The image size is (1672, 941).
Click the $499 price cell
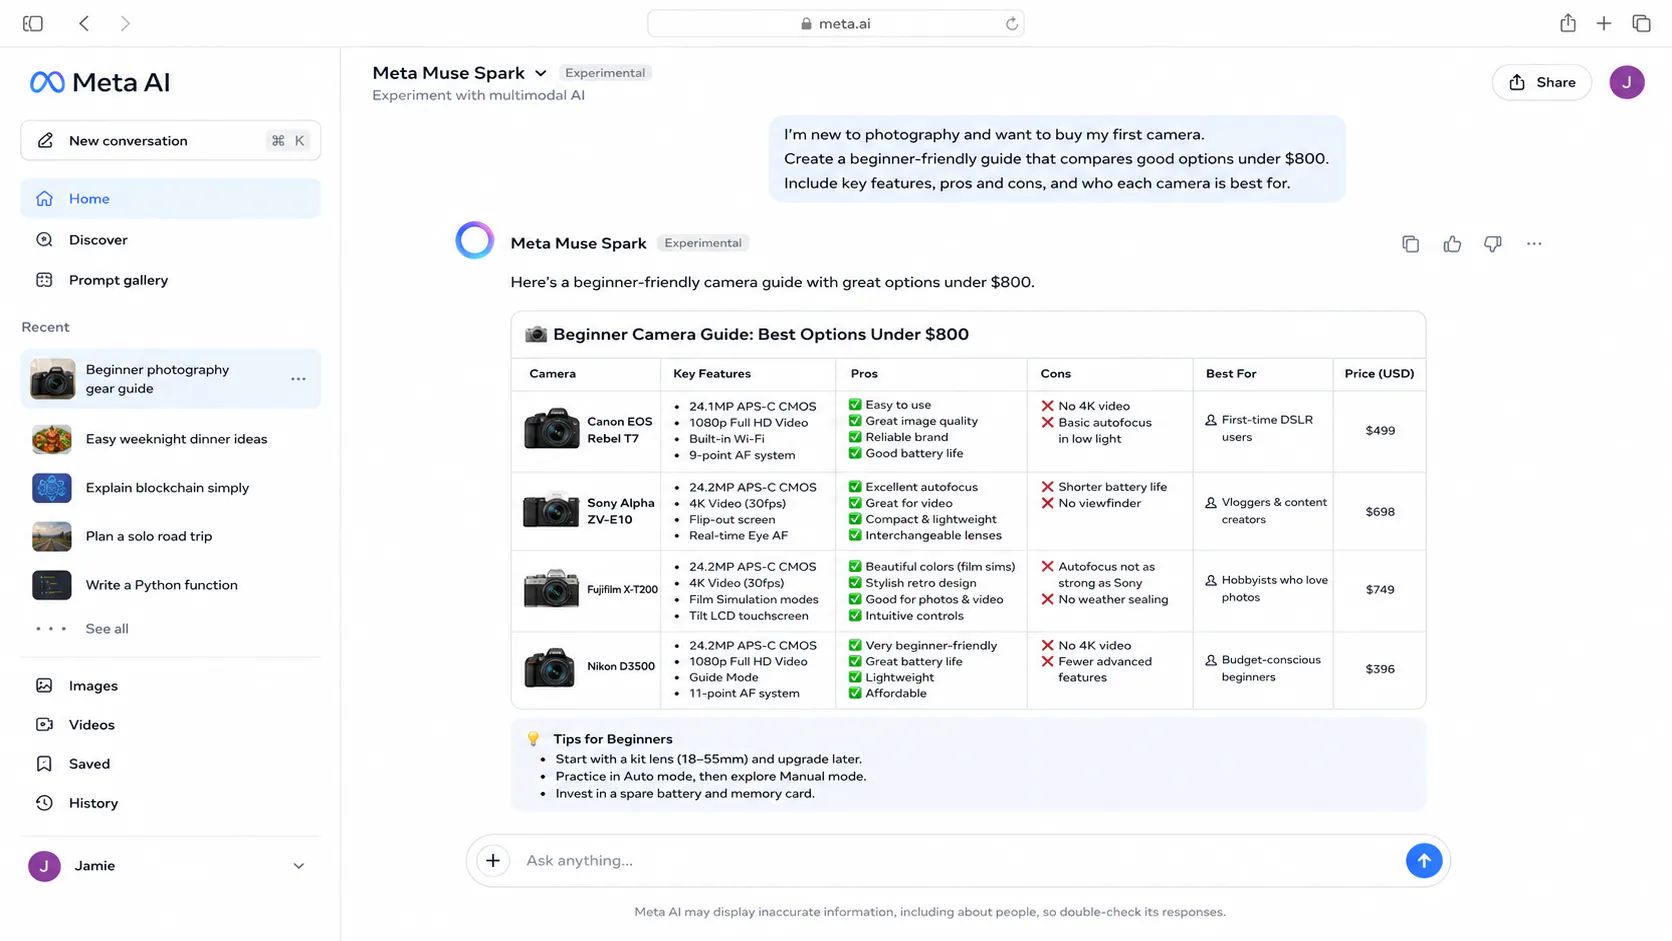pos(1380,431)
